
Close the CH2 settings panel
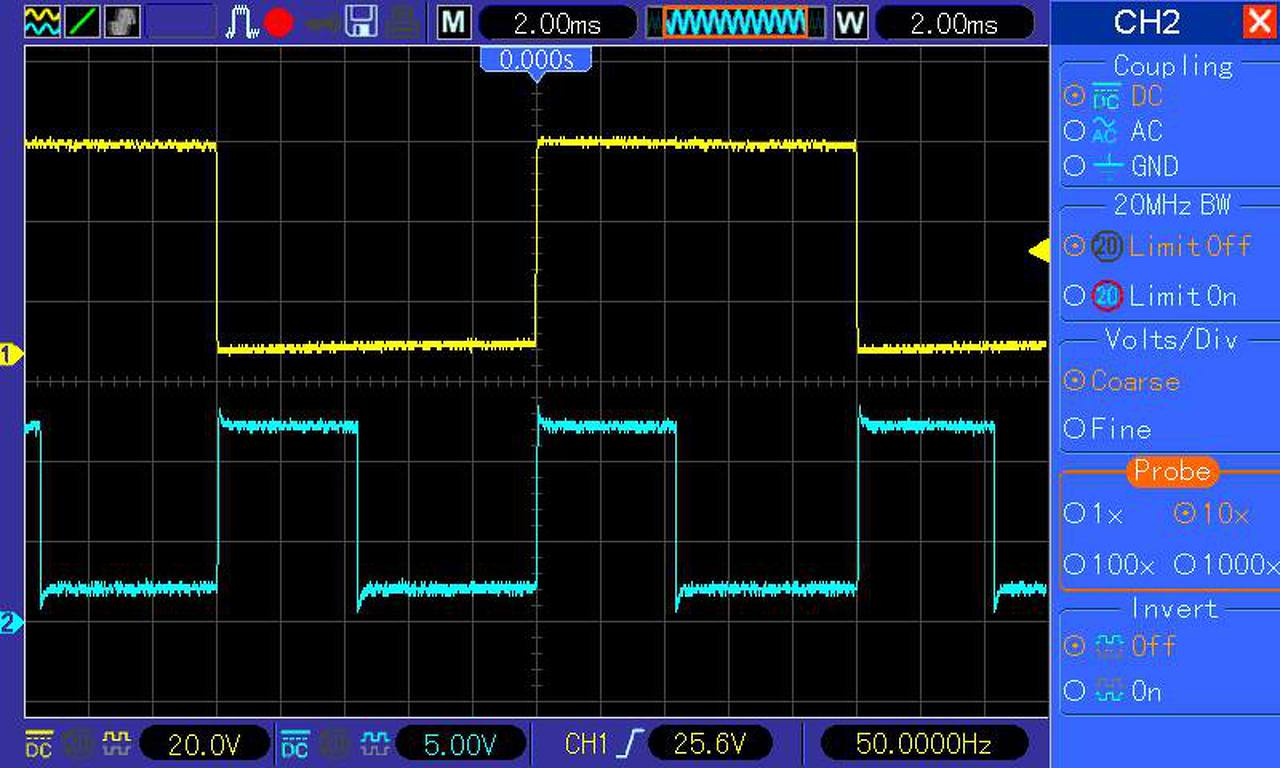coord(1259,21)
